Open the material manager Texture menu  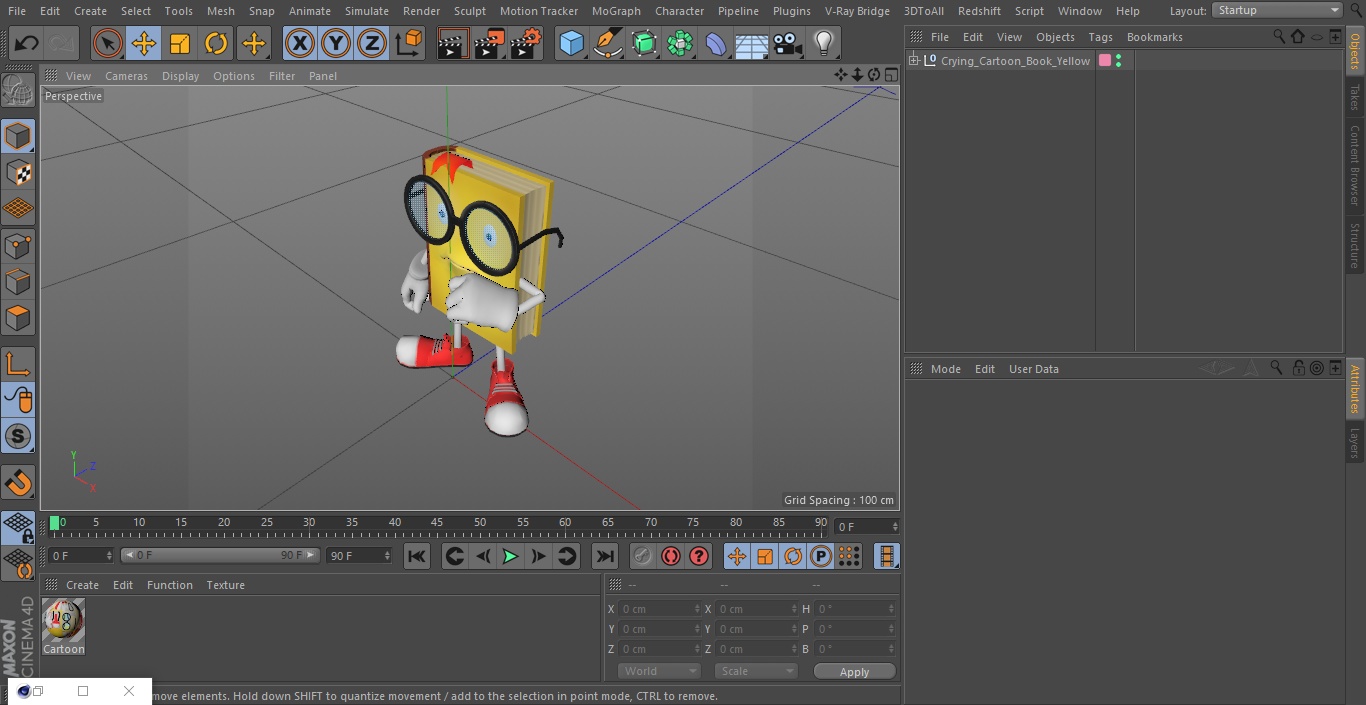point(225,585)
